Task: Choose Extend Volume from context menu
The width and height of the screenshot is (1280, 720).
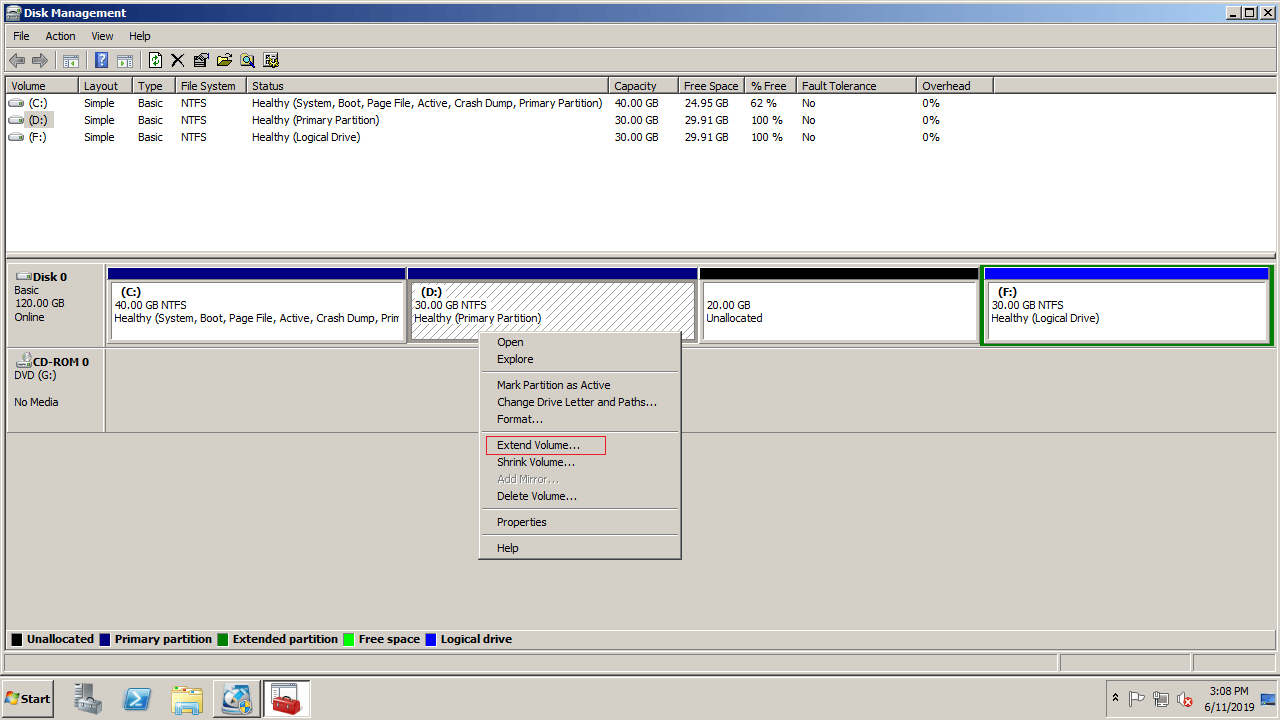Action: pyautogui.click(x=538, y=445)
